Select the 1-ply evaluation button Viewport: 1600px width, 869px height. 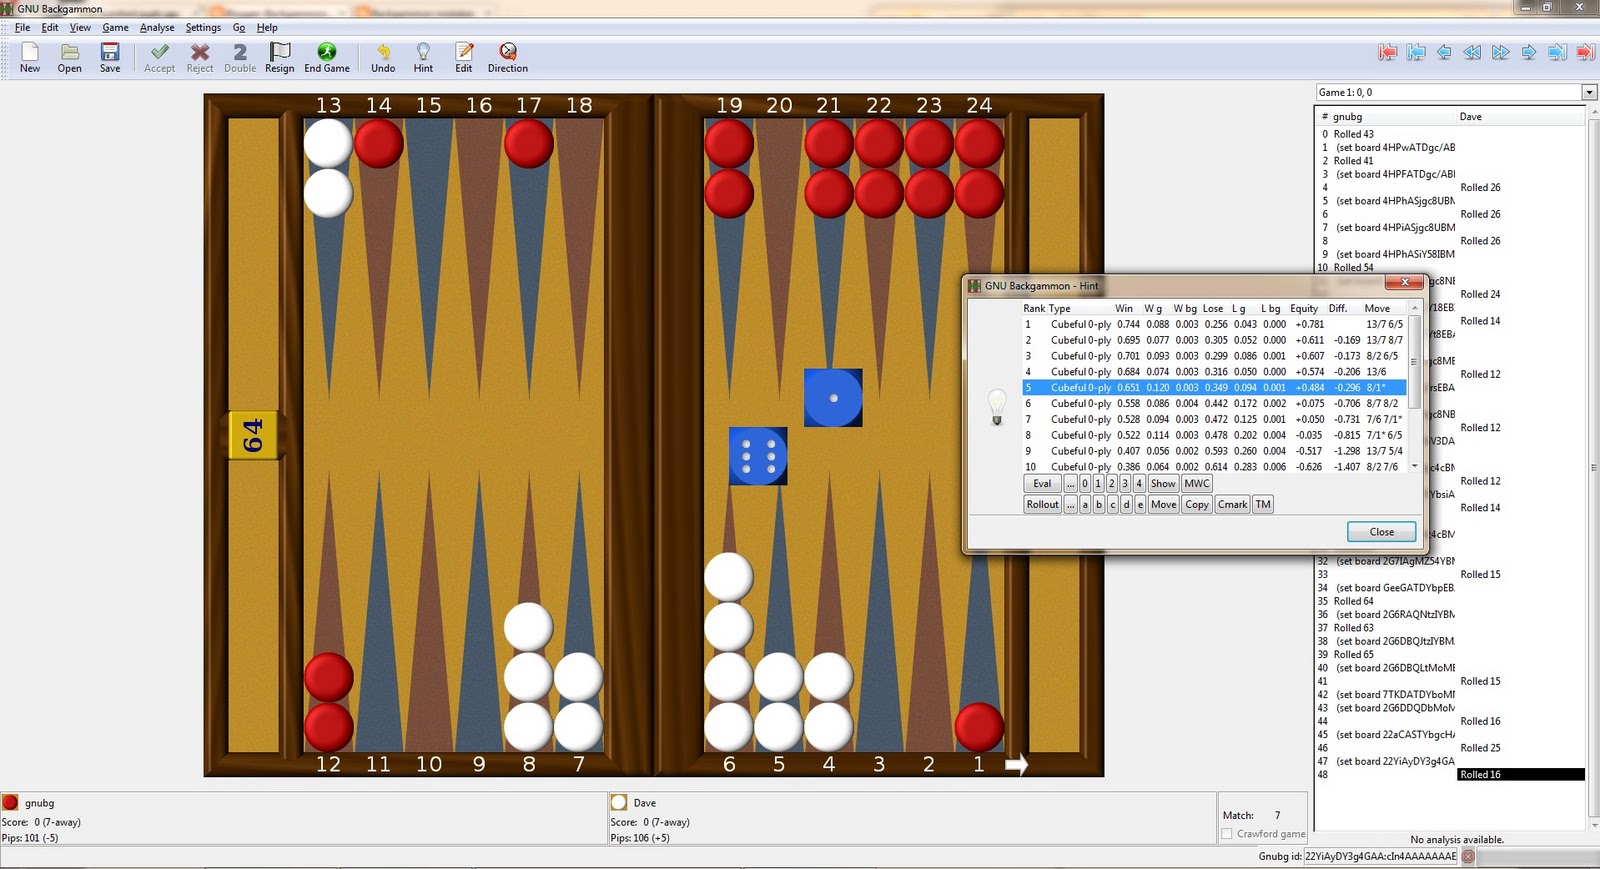pyautogui.click(x=1098, y=484)
